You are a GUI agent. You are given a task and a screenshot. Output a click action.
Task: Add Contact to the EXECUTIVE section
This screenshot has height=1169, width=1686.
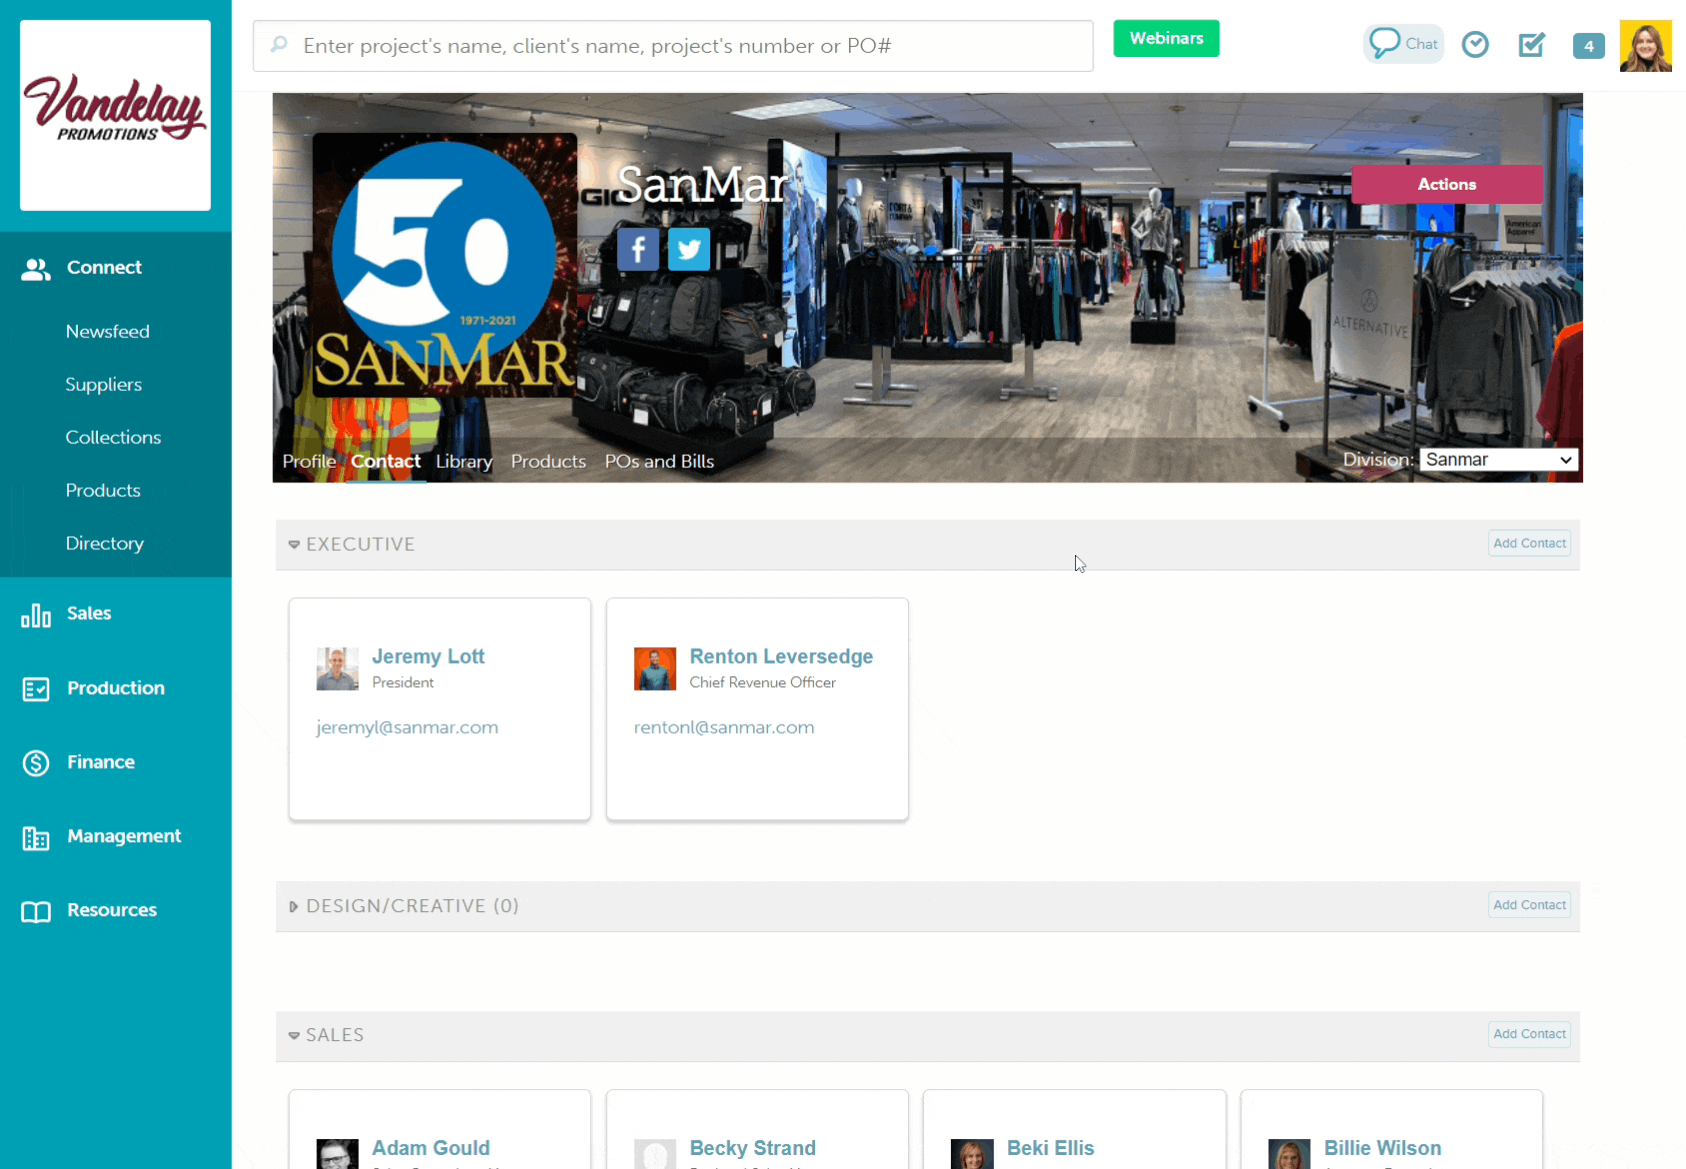click(x=1529, y=544)
